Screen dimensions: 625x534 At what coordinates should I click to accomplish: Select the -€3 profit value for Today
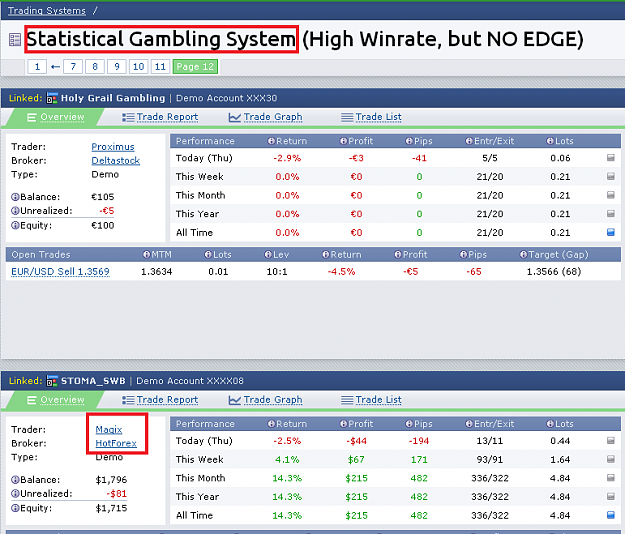coord(356,158)
